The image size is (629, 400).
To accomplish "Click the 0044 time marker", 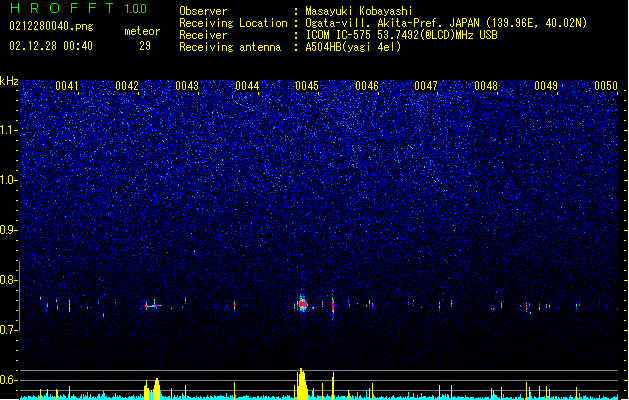I will click(247, 86).
